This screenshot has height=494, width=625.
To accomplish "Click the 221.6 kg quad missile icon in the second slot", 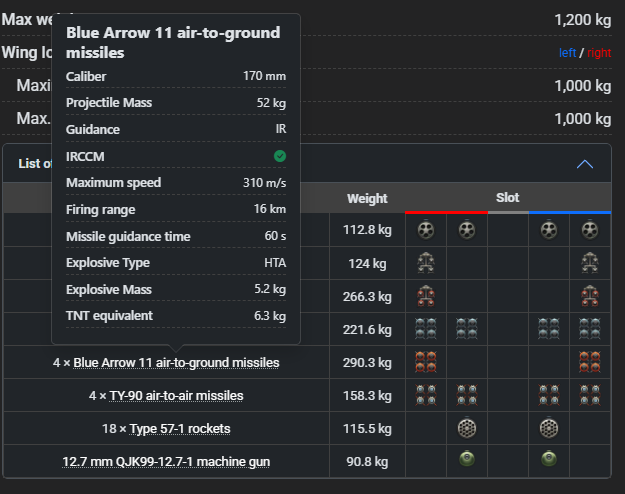I will click(467, 329).
